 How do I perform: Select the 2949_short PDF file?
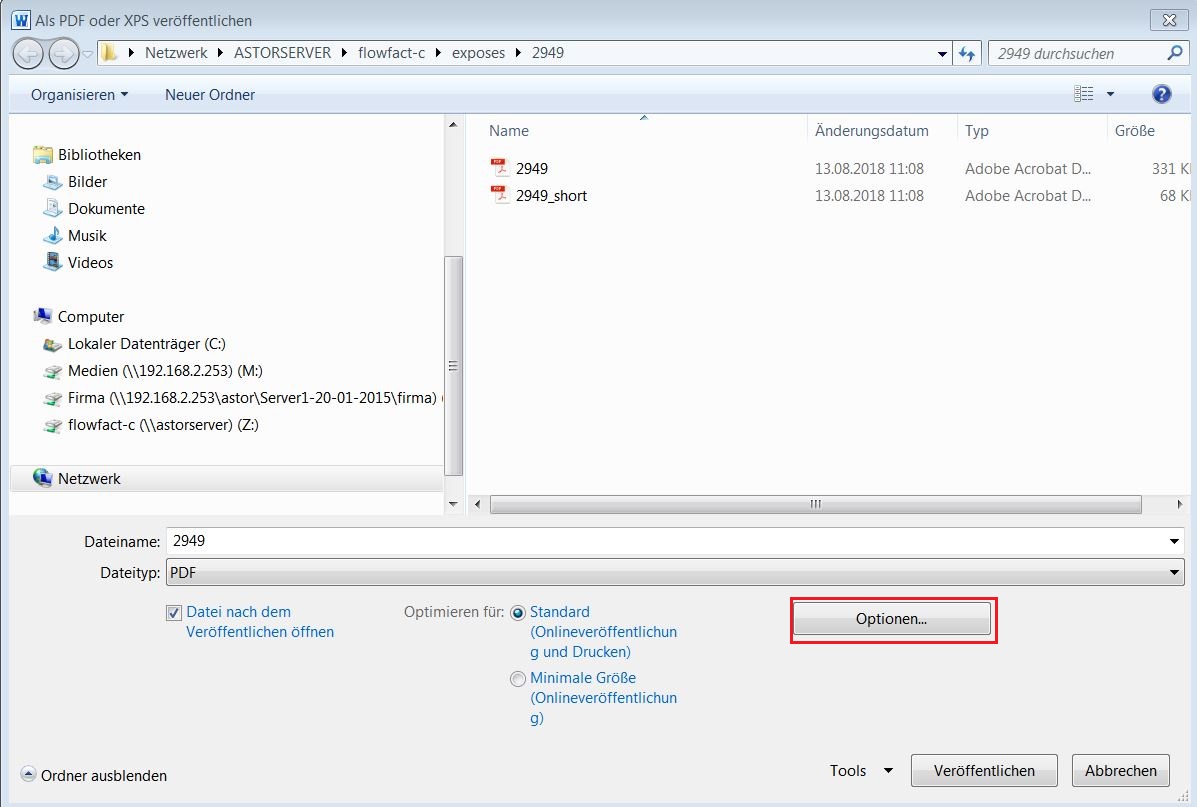click(x=550, y=196)
